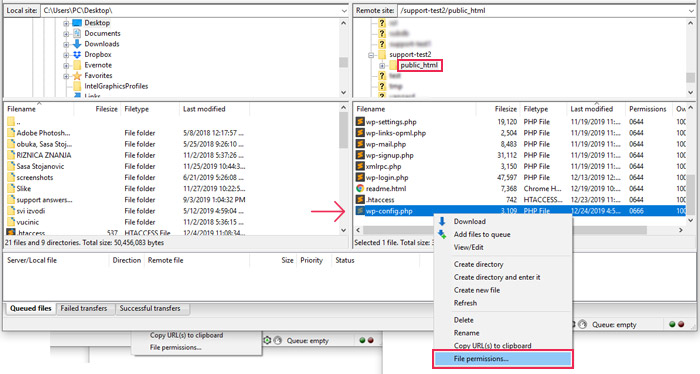Click the Sublime icon beside wp-settings.php
Screen dimensions: 700x374
pos(360,121)
